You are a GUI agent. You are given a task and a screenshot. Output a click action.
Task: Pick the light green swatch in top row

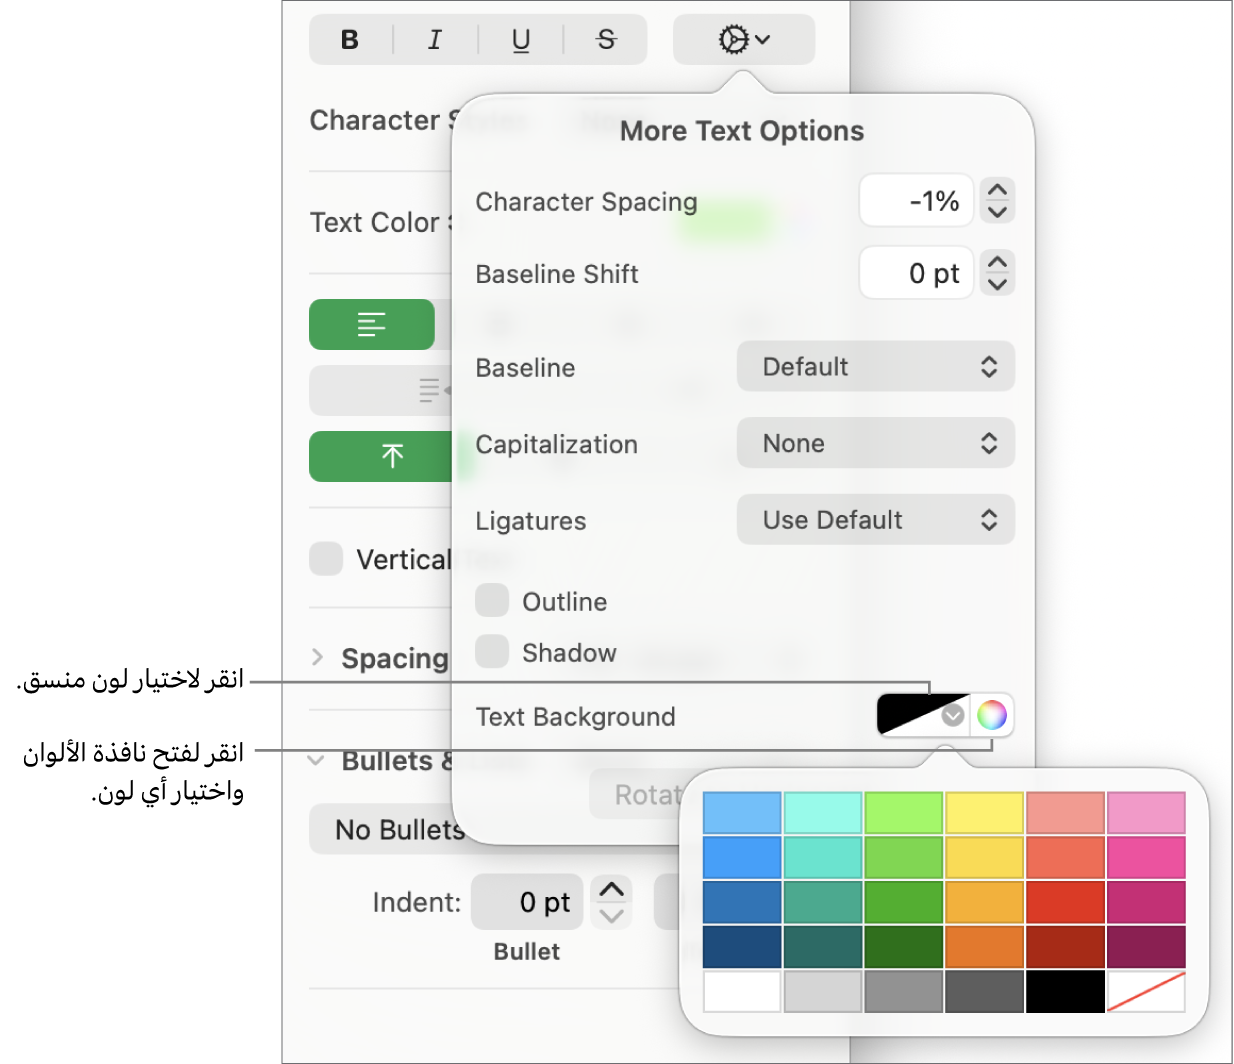[x=904, y=813]
